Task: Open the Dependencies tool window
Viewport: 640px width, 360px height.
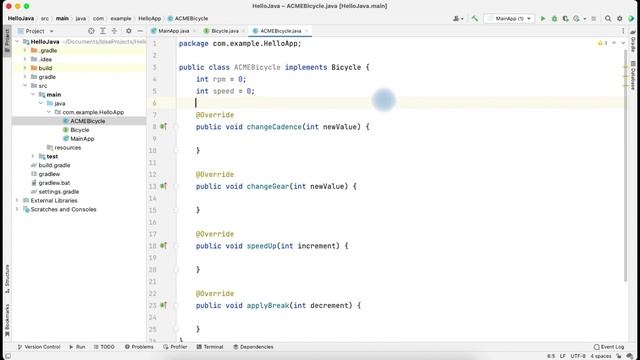Action: 253,347
